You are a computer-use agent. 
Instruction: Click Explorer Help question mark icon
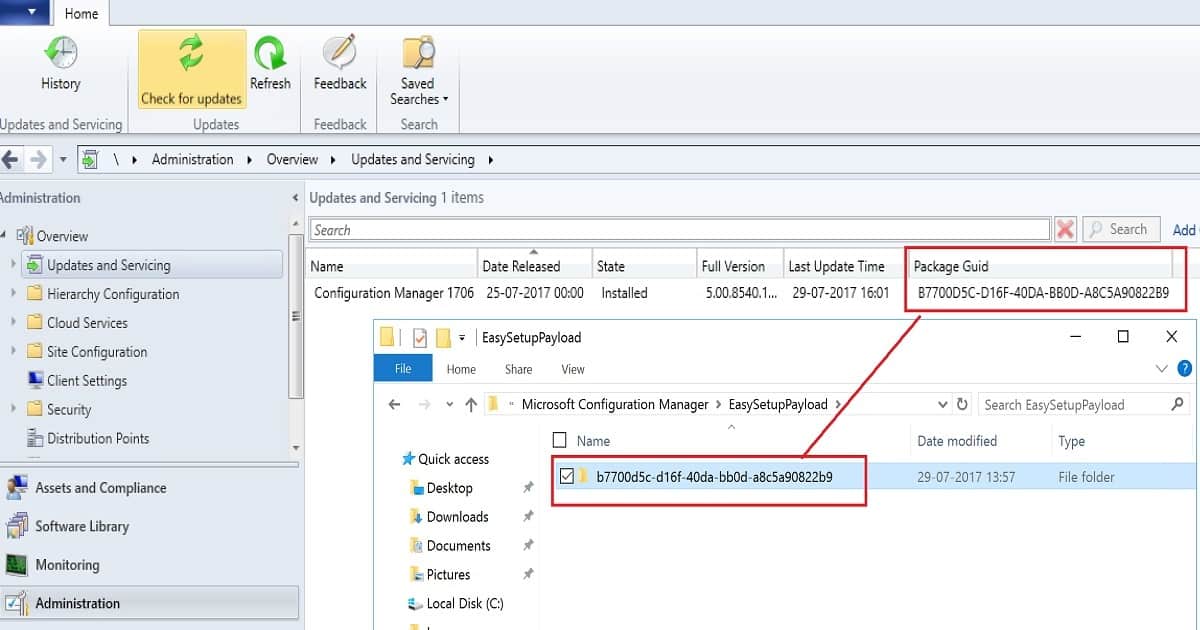[x=1185, y=369]
